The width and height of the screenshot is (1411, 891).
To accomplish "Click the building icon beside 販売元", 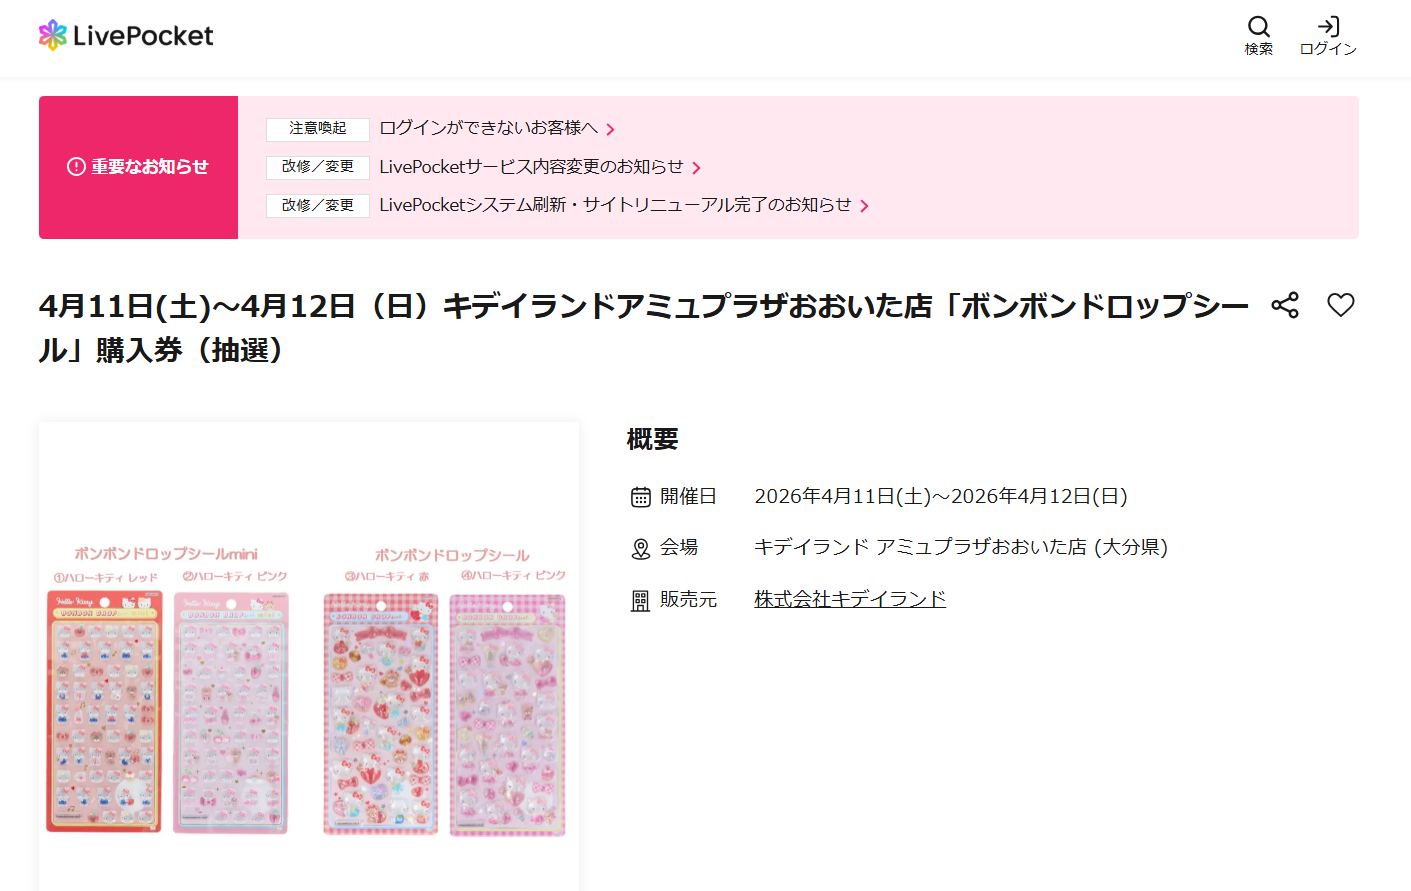I will [x=641, y=601].
